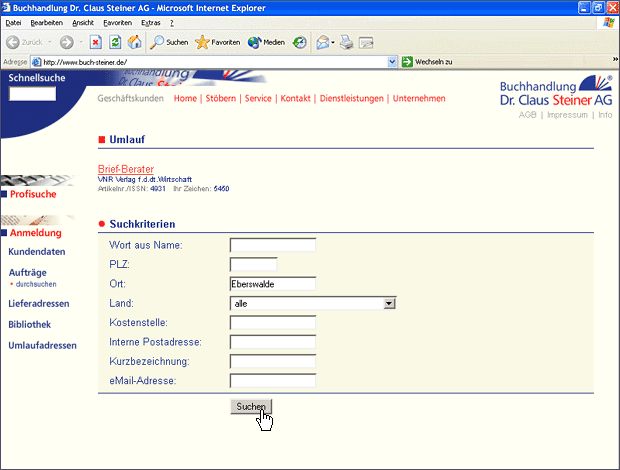Open Profisuche in the sidebar

coord(33,194)
